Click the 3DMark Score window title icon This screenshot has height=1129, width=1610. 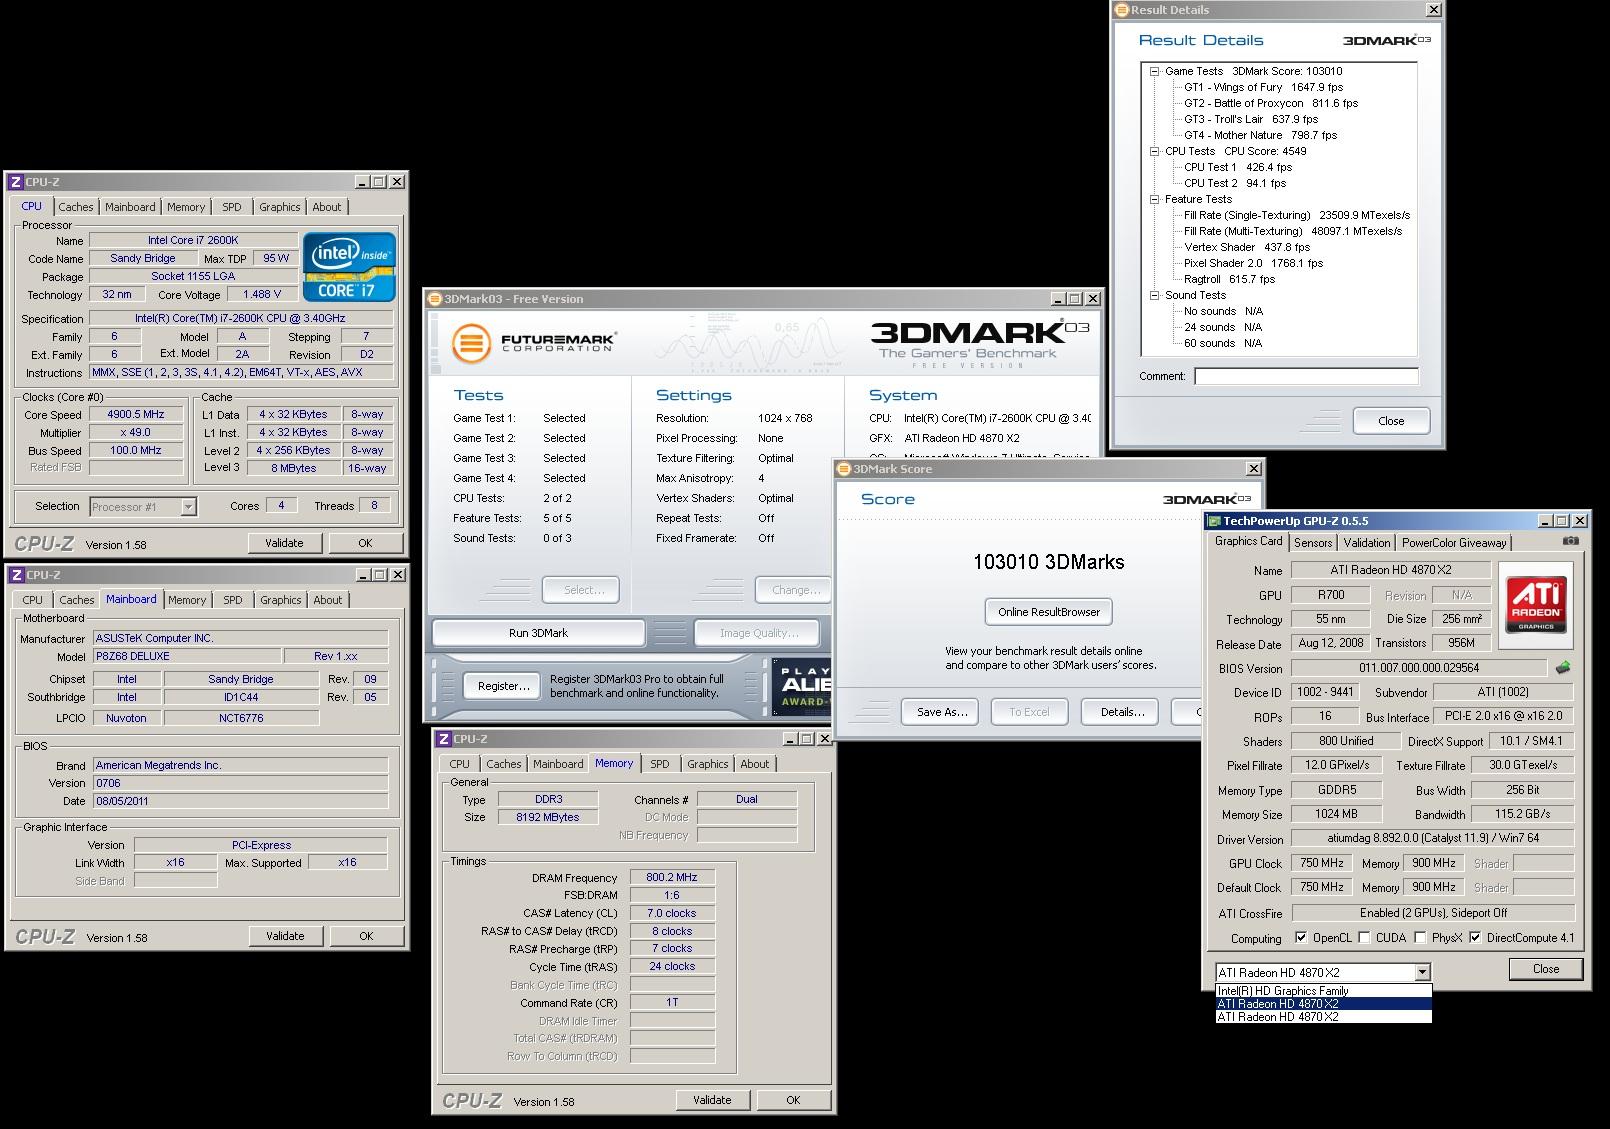[844, 469]
